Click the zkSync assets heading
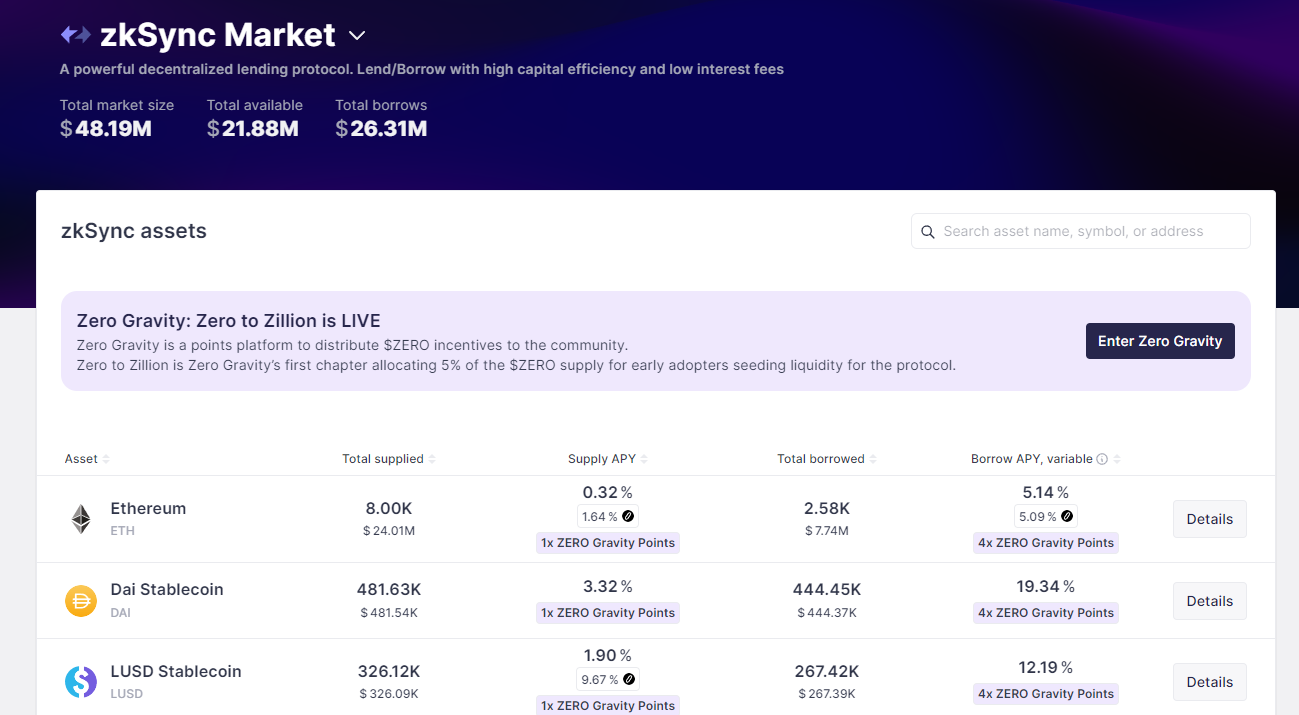 pos(134,231)
